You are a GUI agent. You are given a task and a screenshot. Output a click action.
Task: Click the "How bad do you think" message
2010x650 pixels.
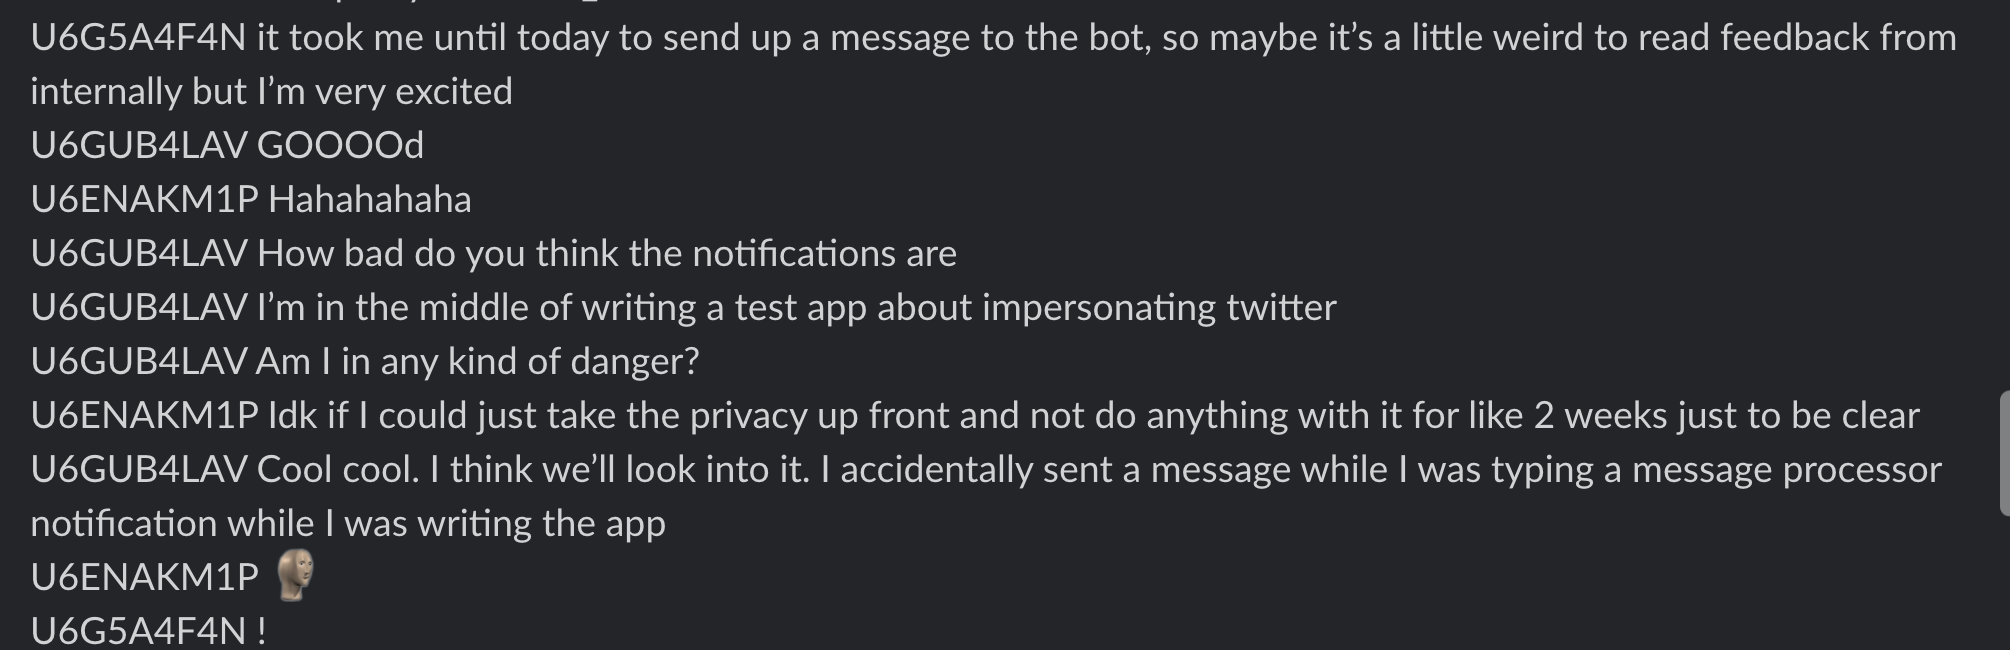(x=607, y=254)
